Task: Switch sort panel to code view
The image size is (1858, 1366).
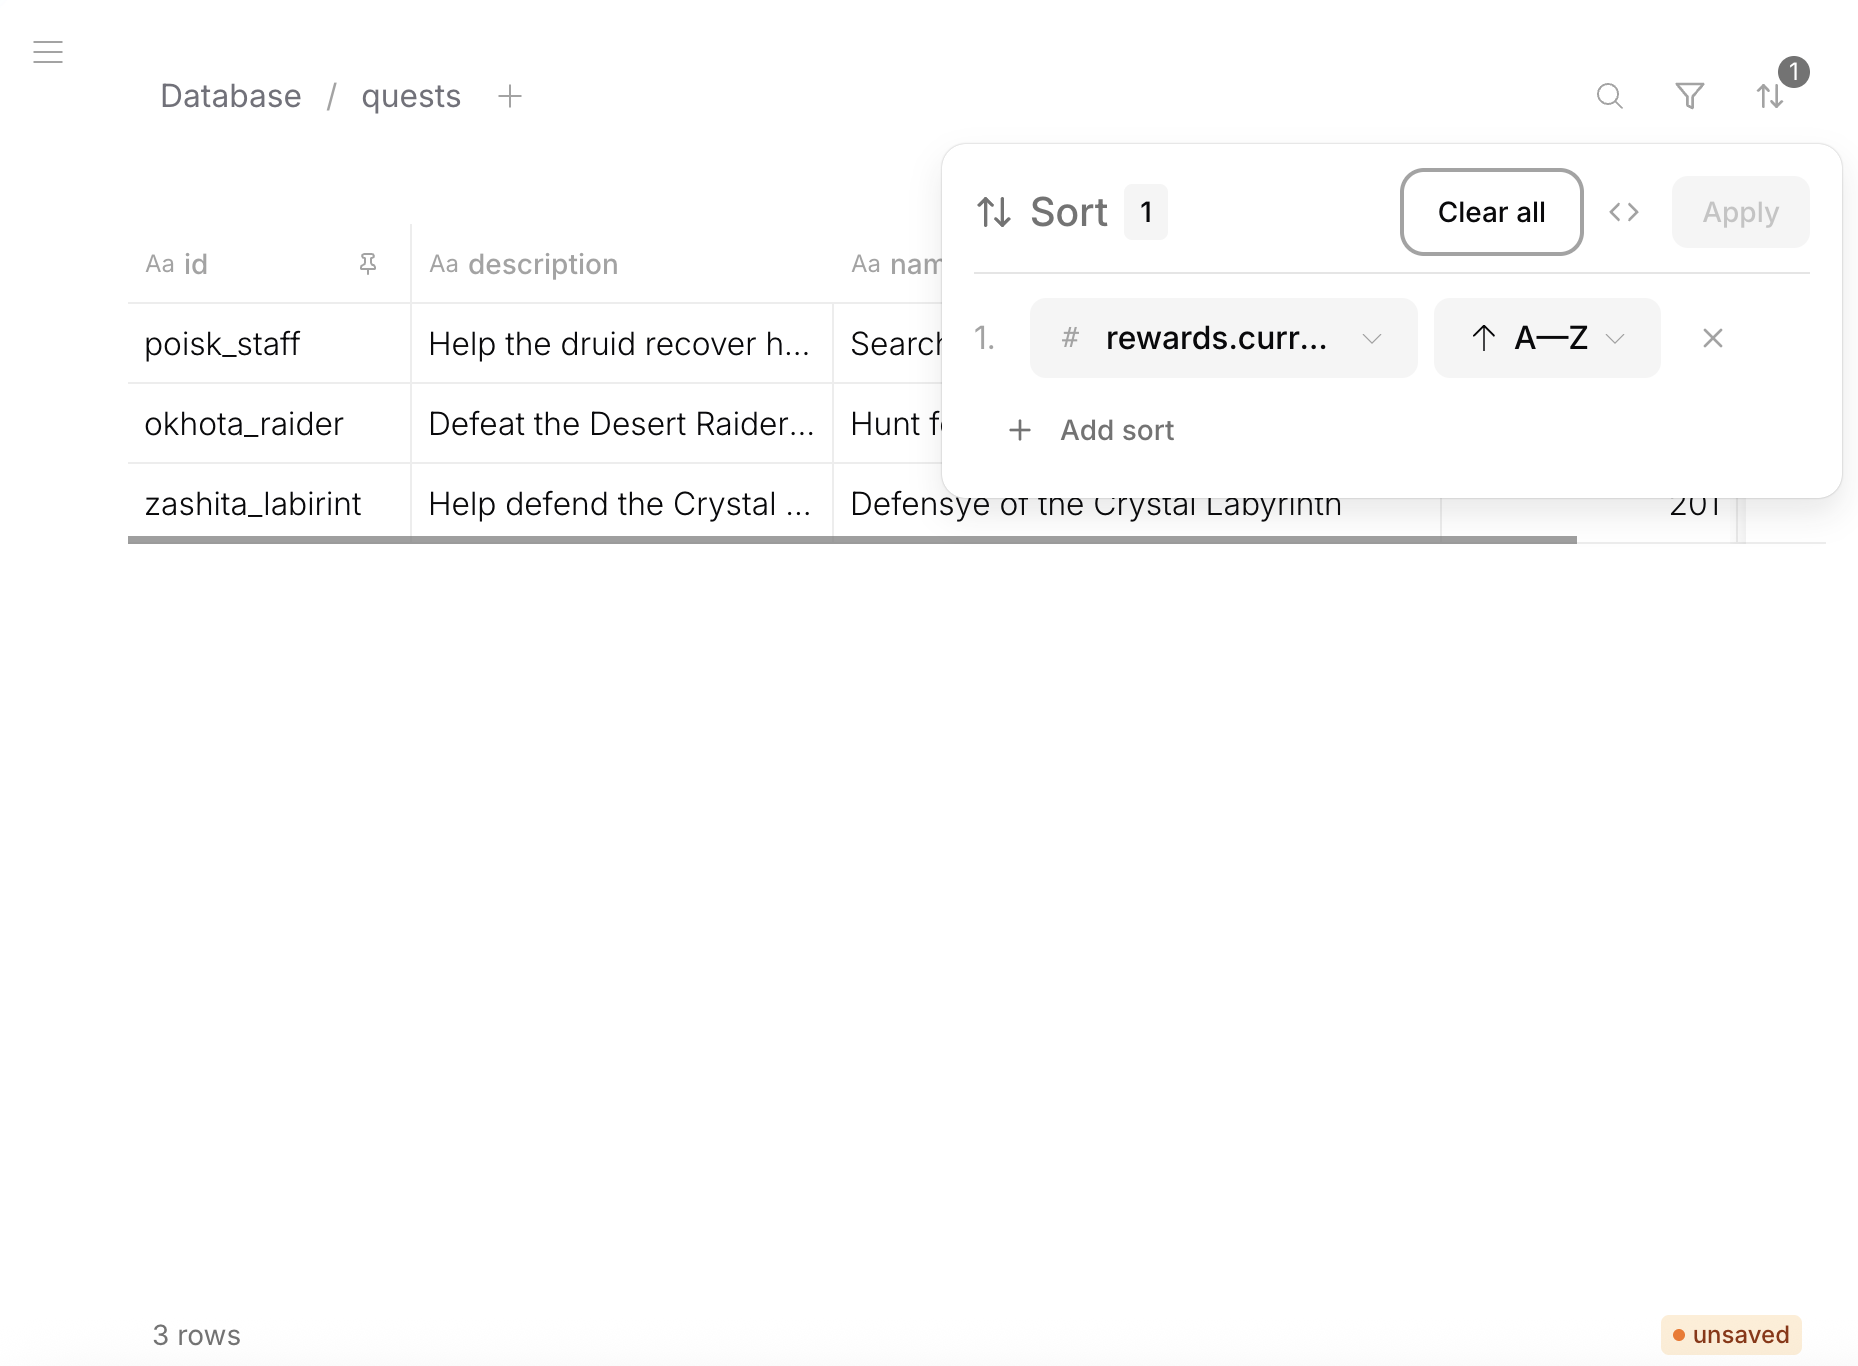Action: pos(1624,212)
